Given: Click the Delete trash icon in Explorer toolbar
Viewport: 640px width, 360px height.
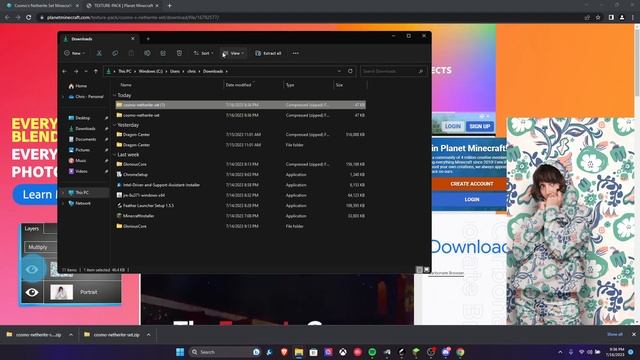Looking at the screenshot, I should [x=179, y=53].
